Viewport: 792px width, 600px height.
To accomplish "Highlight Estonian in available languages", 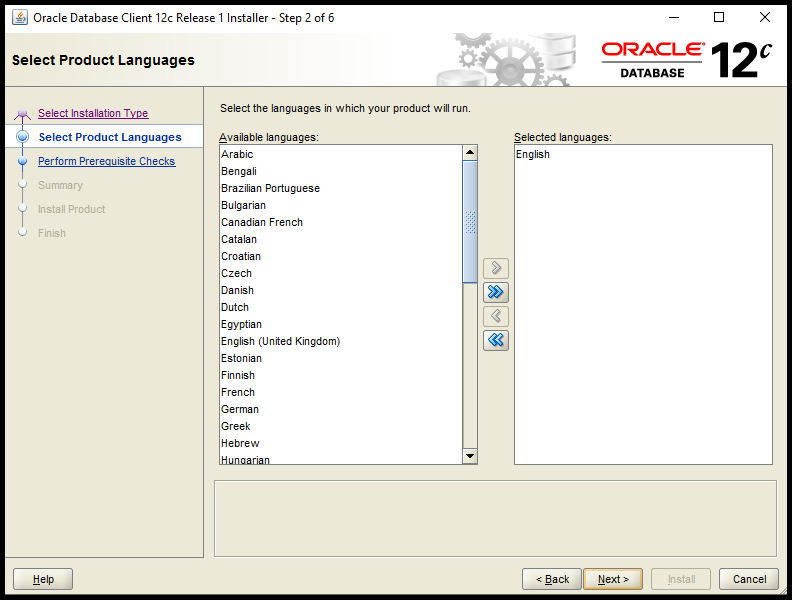I will click(341, 358).
